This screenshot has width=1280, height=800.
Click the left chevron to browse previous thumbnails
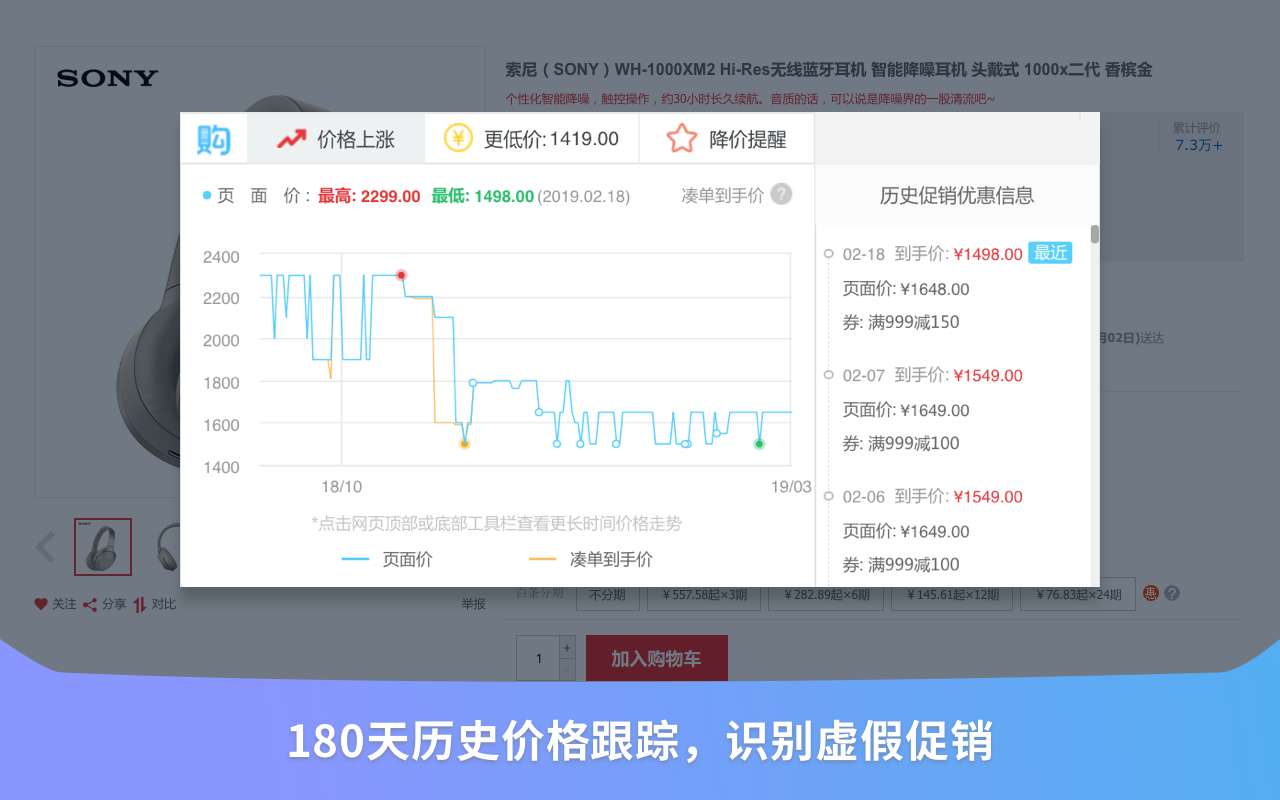(46, 547)
